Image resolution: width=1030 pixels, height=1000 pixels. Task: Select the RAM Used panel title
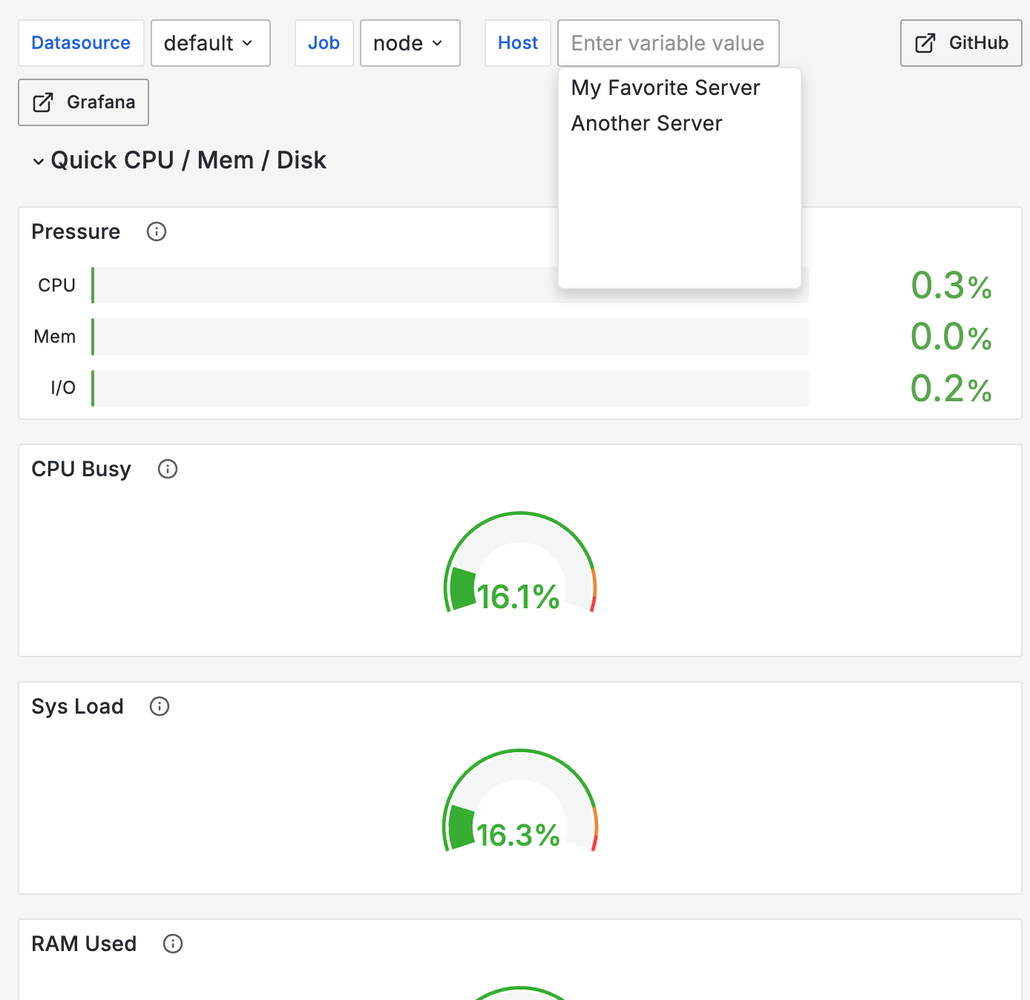84,943
